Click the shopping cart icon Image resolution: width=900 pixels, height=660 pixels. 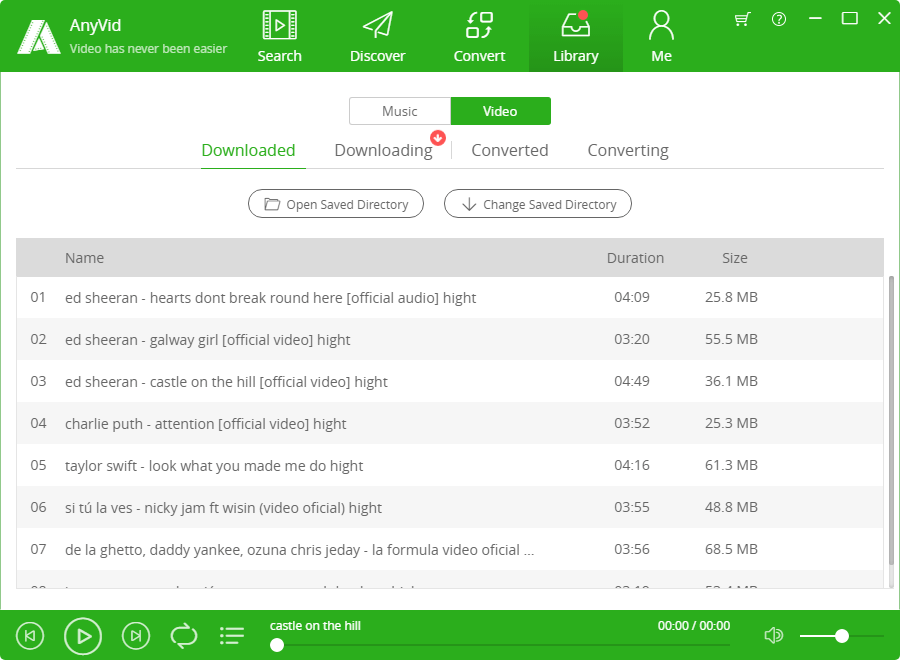click(742, 19)
